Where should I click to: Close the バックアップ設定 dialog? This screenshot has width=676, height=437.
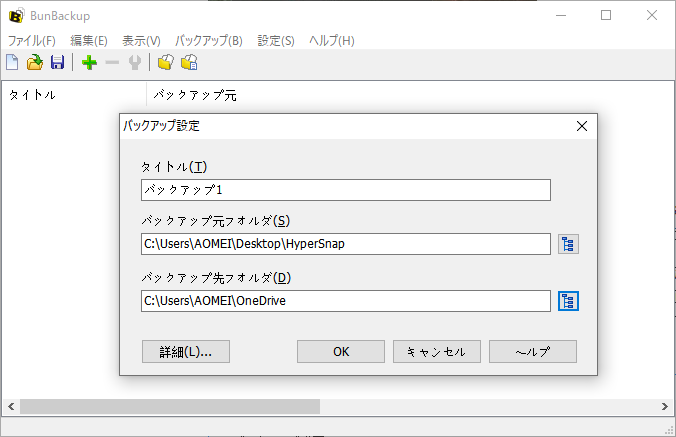[x=582, y=126]
